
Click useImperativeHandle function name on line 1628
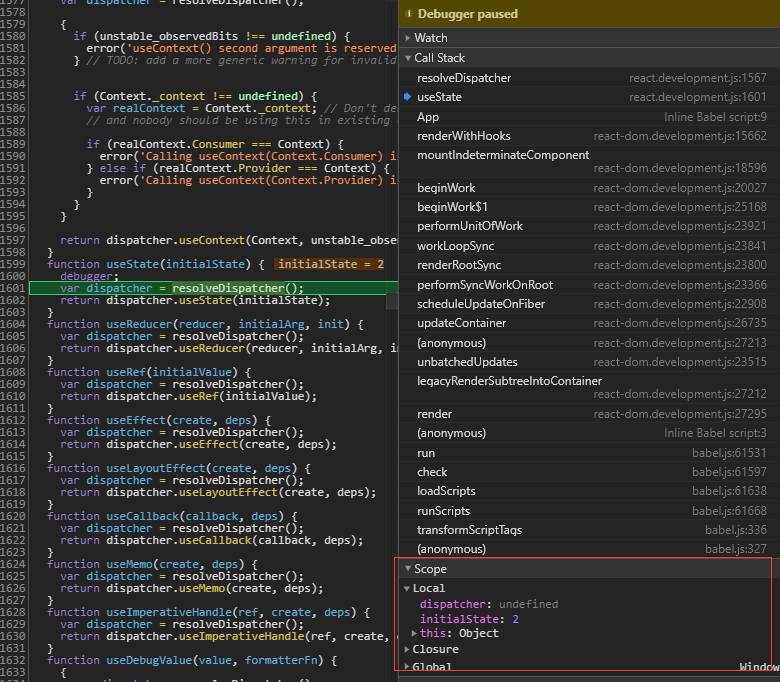click(169, 612)
